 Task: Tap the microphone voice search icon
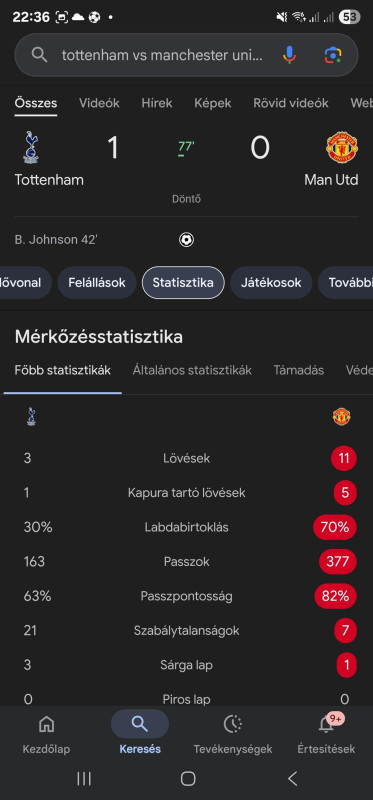tap(289, 55)
